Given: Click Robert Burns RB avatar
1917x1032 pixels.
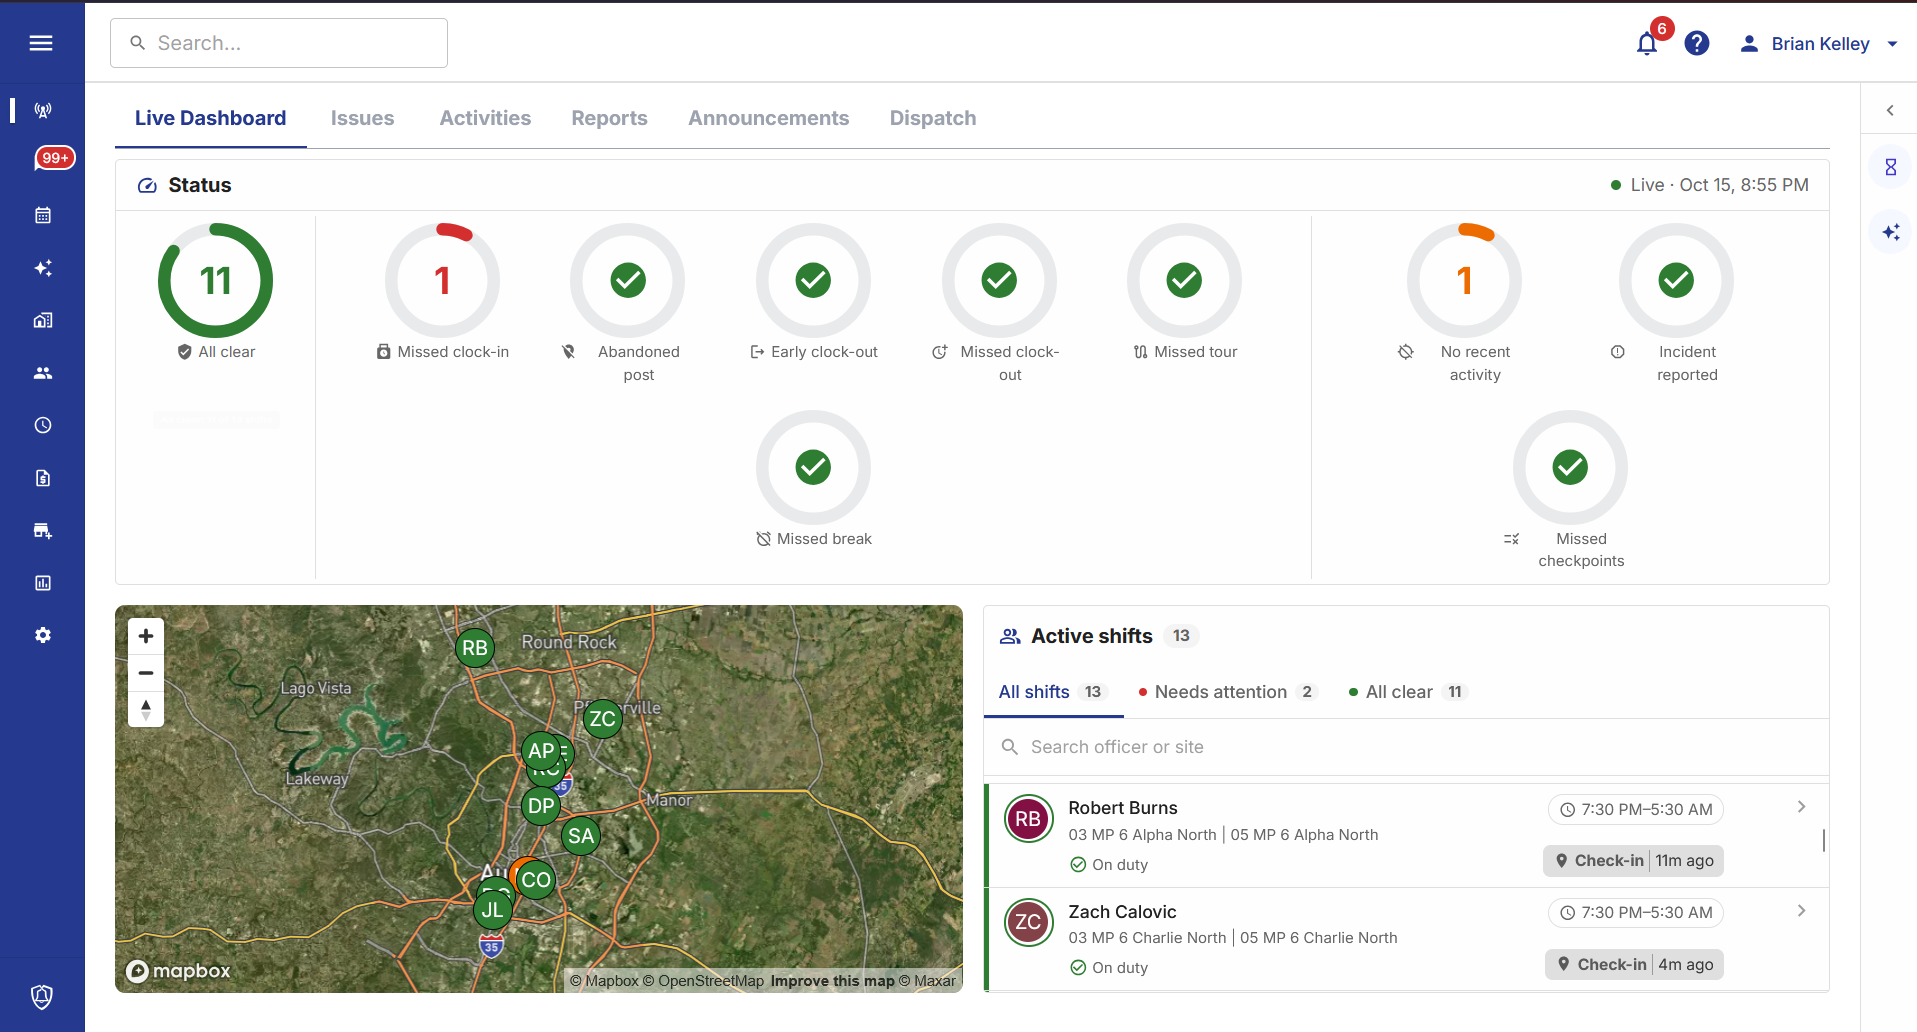Looking at the screenshot, I should pyautogui.click(x=1028, y=819).
